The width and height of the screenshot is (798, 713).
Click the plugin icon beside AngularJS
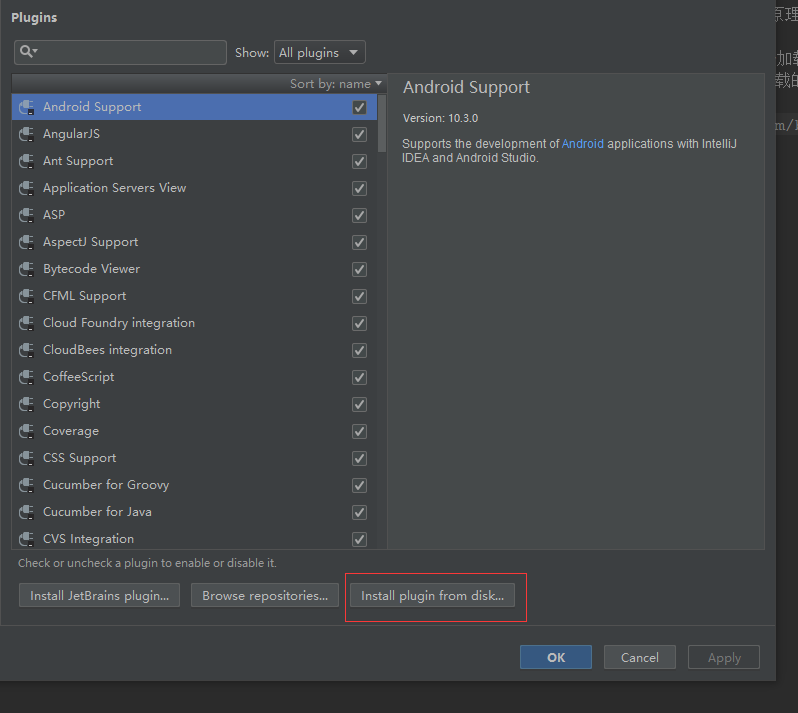[x=26, y=134]
